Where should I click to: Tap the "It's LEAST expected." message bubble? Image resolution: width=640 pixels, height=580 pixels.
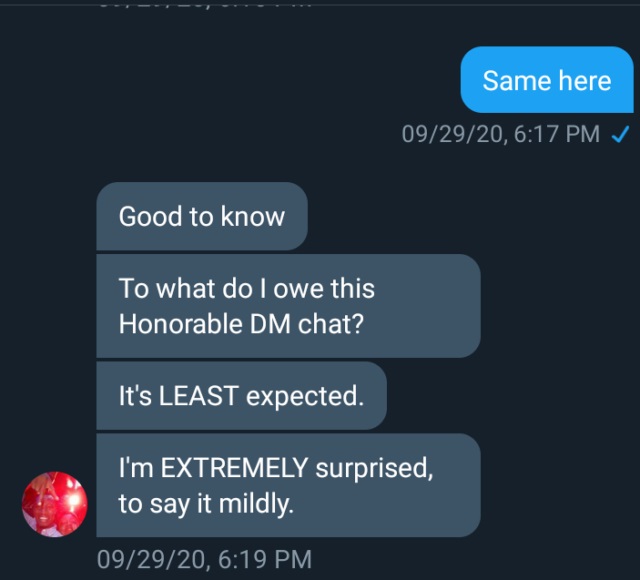240,396
